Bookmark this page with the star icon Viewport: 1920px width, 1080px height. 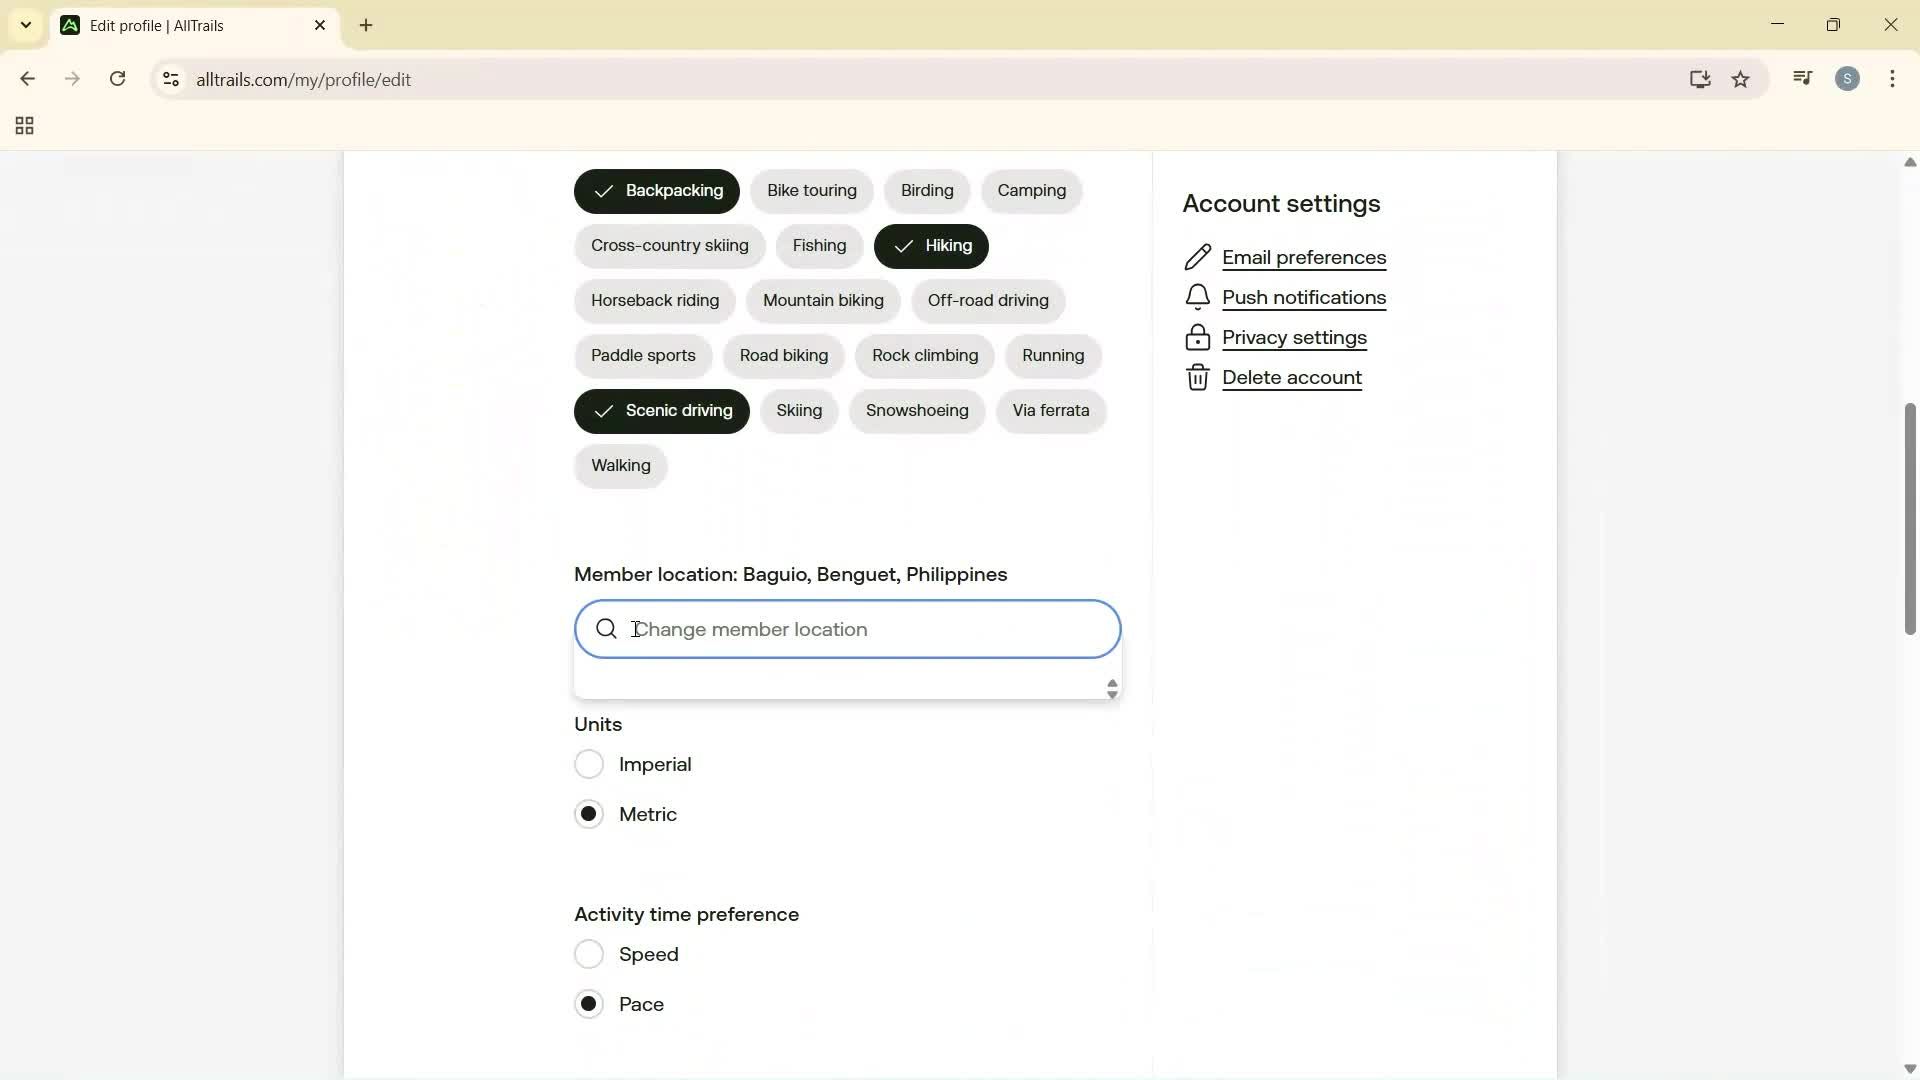[x=1741, y=79]
